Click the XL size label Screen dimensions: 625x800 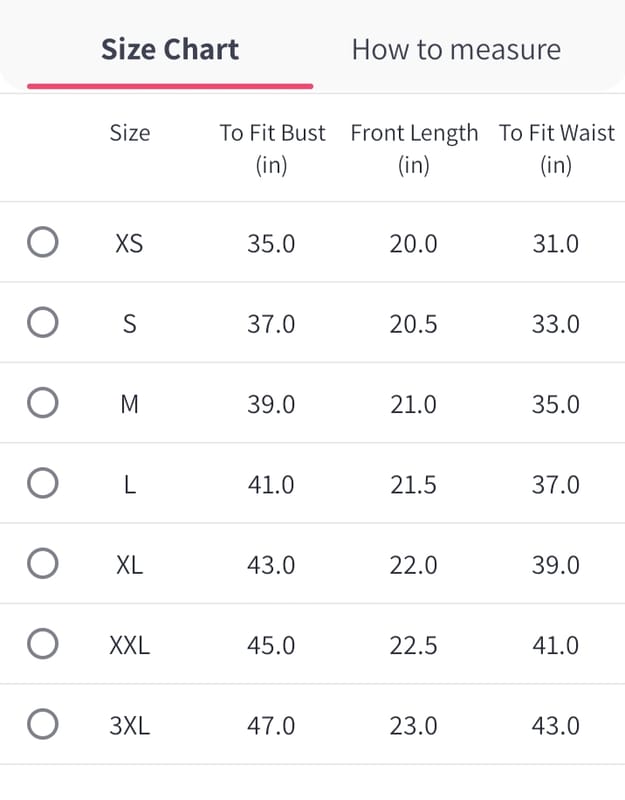pyautogui.click(x=129, y=564)
